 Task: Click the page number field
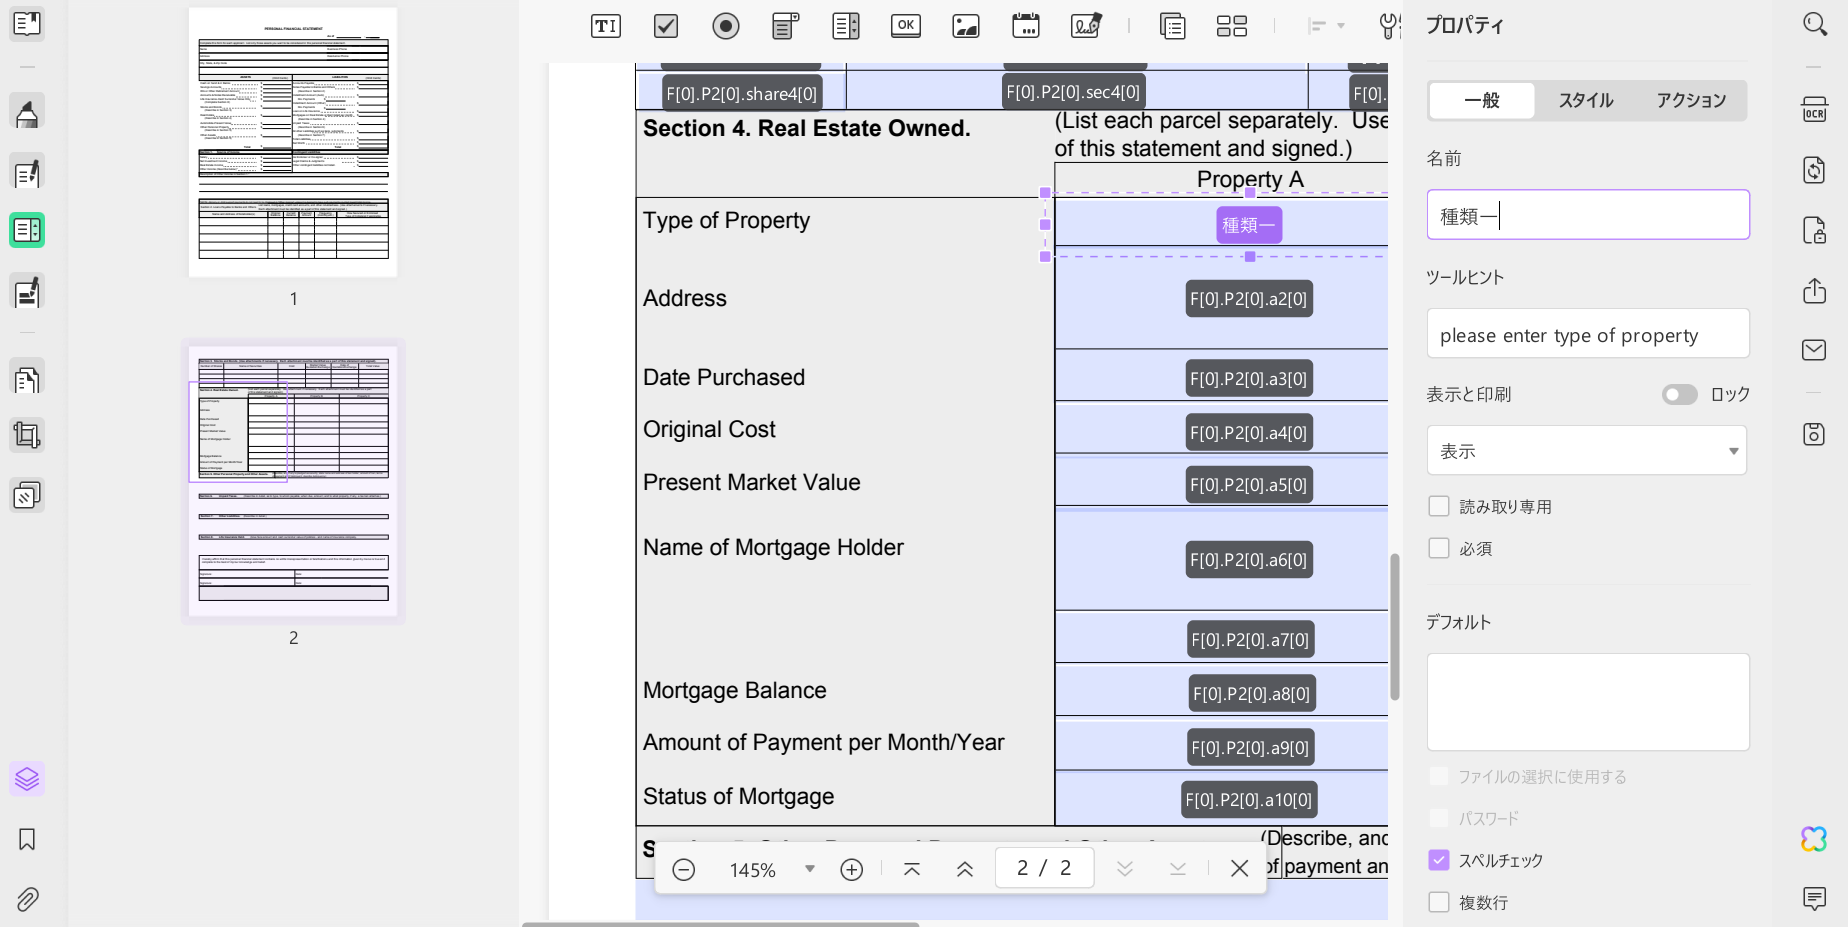click(x=1044, y=868)
